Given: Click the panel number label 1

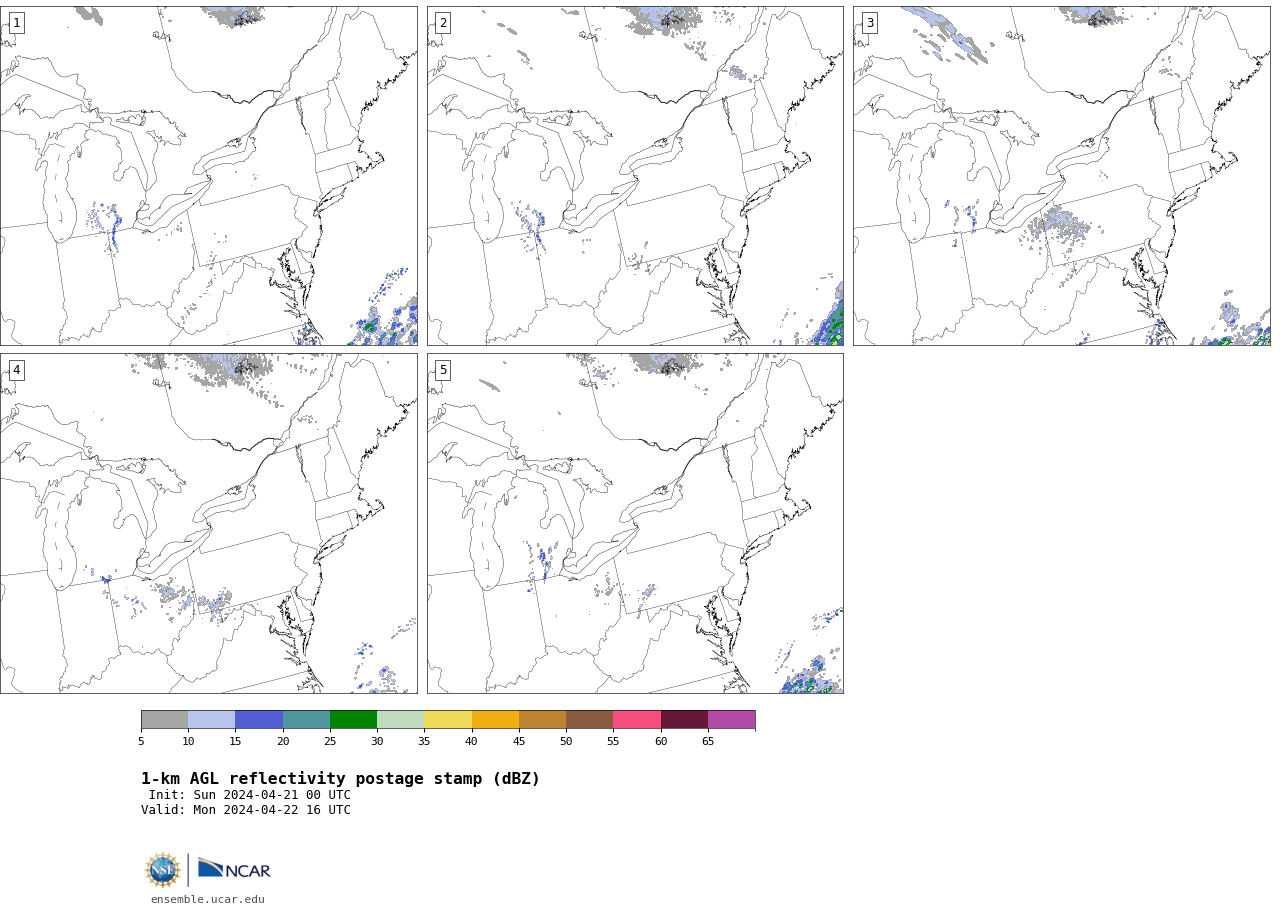Looking at the screenshot, I should pos(16,23).
